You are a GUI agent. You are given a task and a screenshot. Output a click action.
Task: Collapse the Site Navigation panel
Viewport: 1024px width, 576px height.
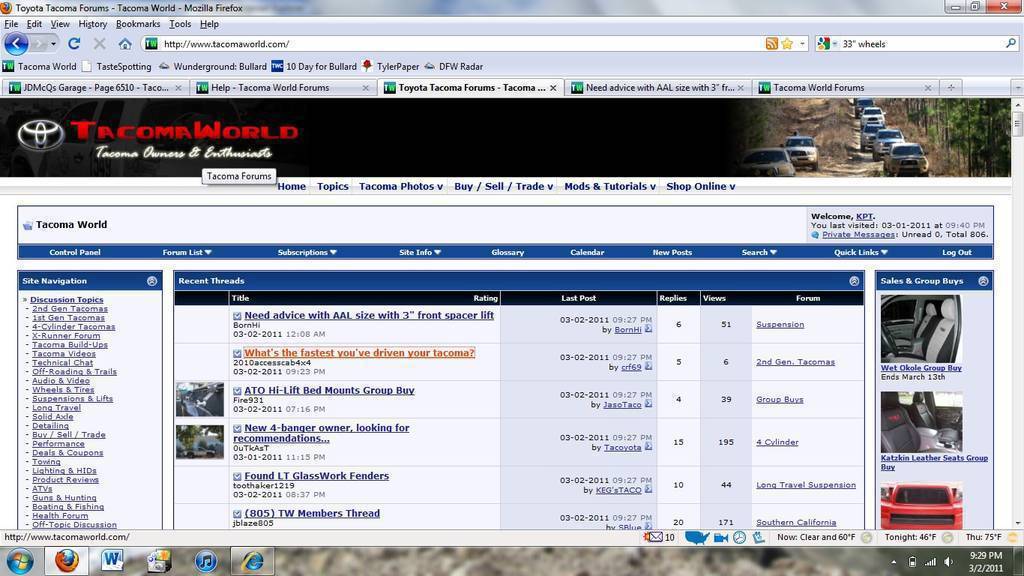click(x=152, y=281)
